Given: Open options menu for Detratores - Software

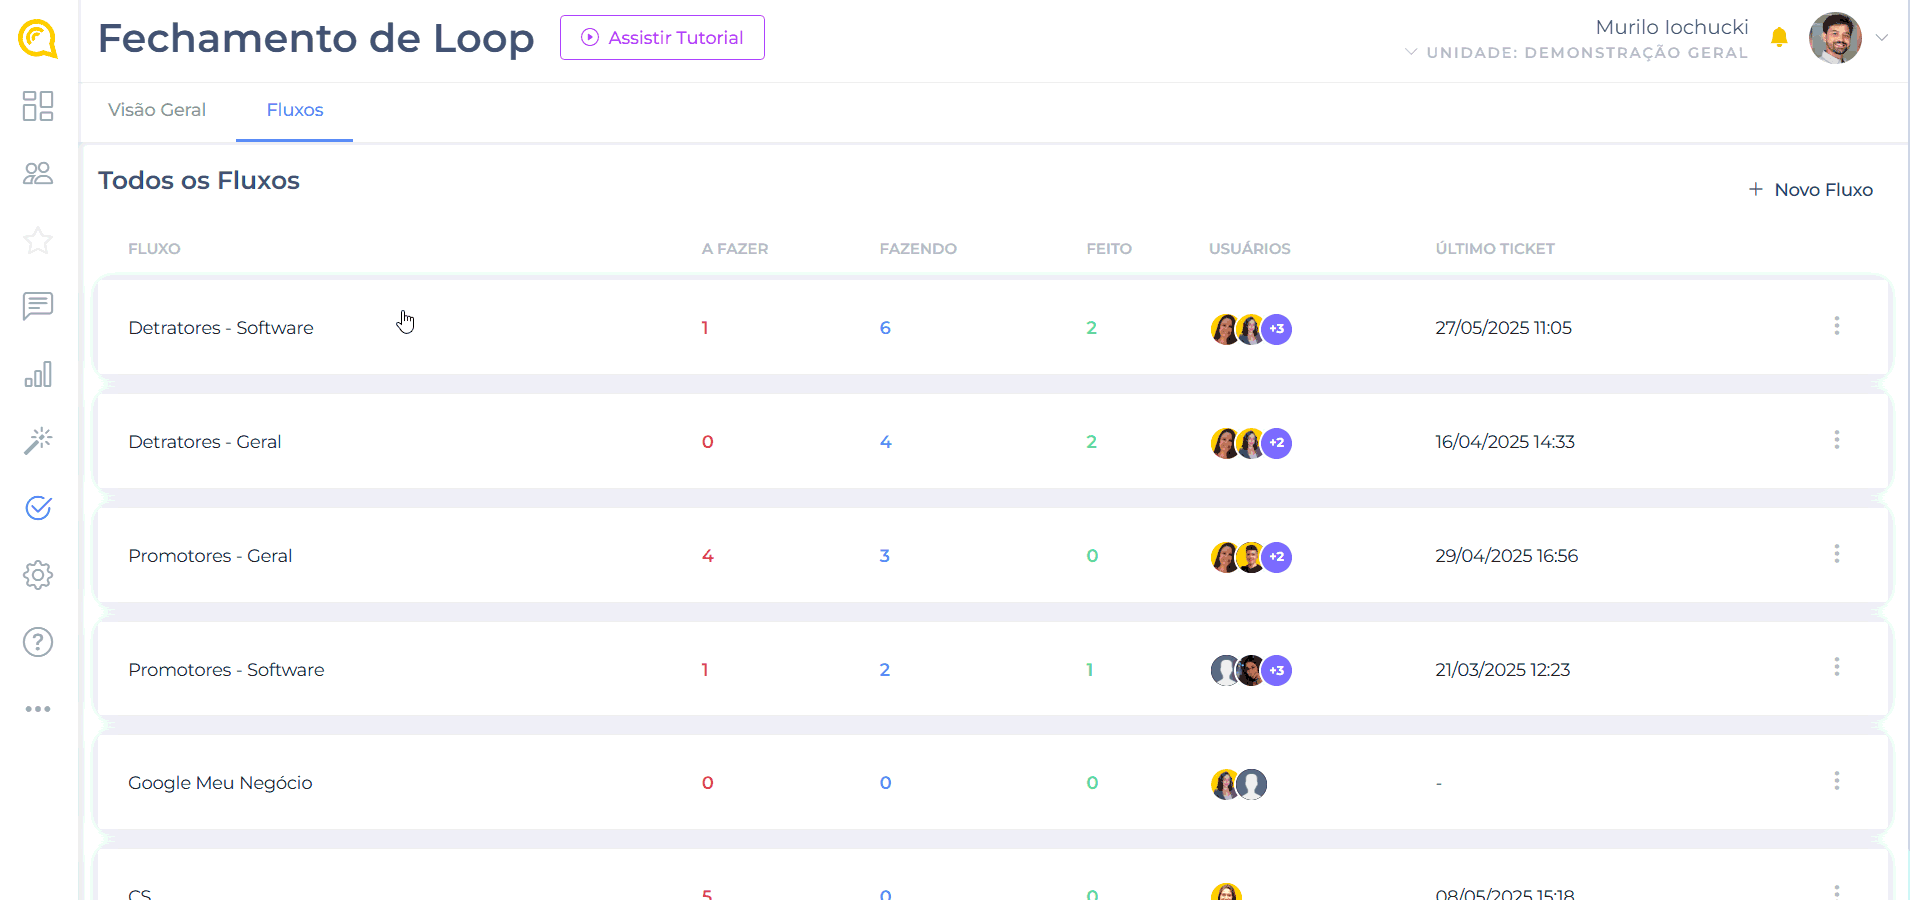Looking at the screenshot, I should (1836, 326).
